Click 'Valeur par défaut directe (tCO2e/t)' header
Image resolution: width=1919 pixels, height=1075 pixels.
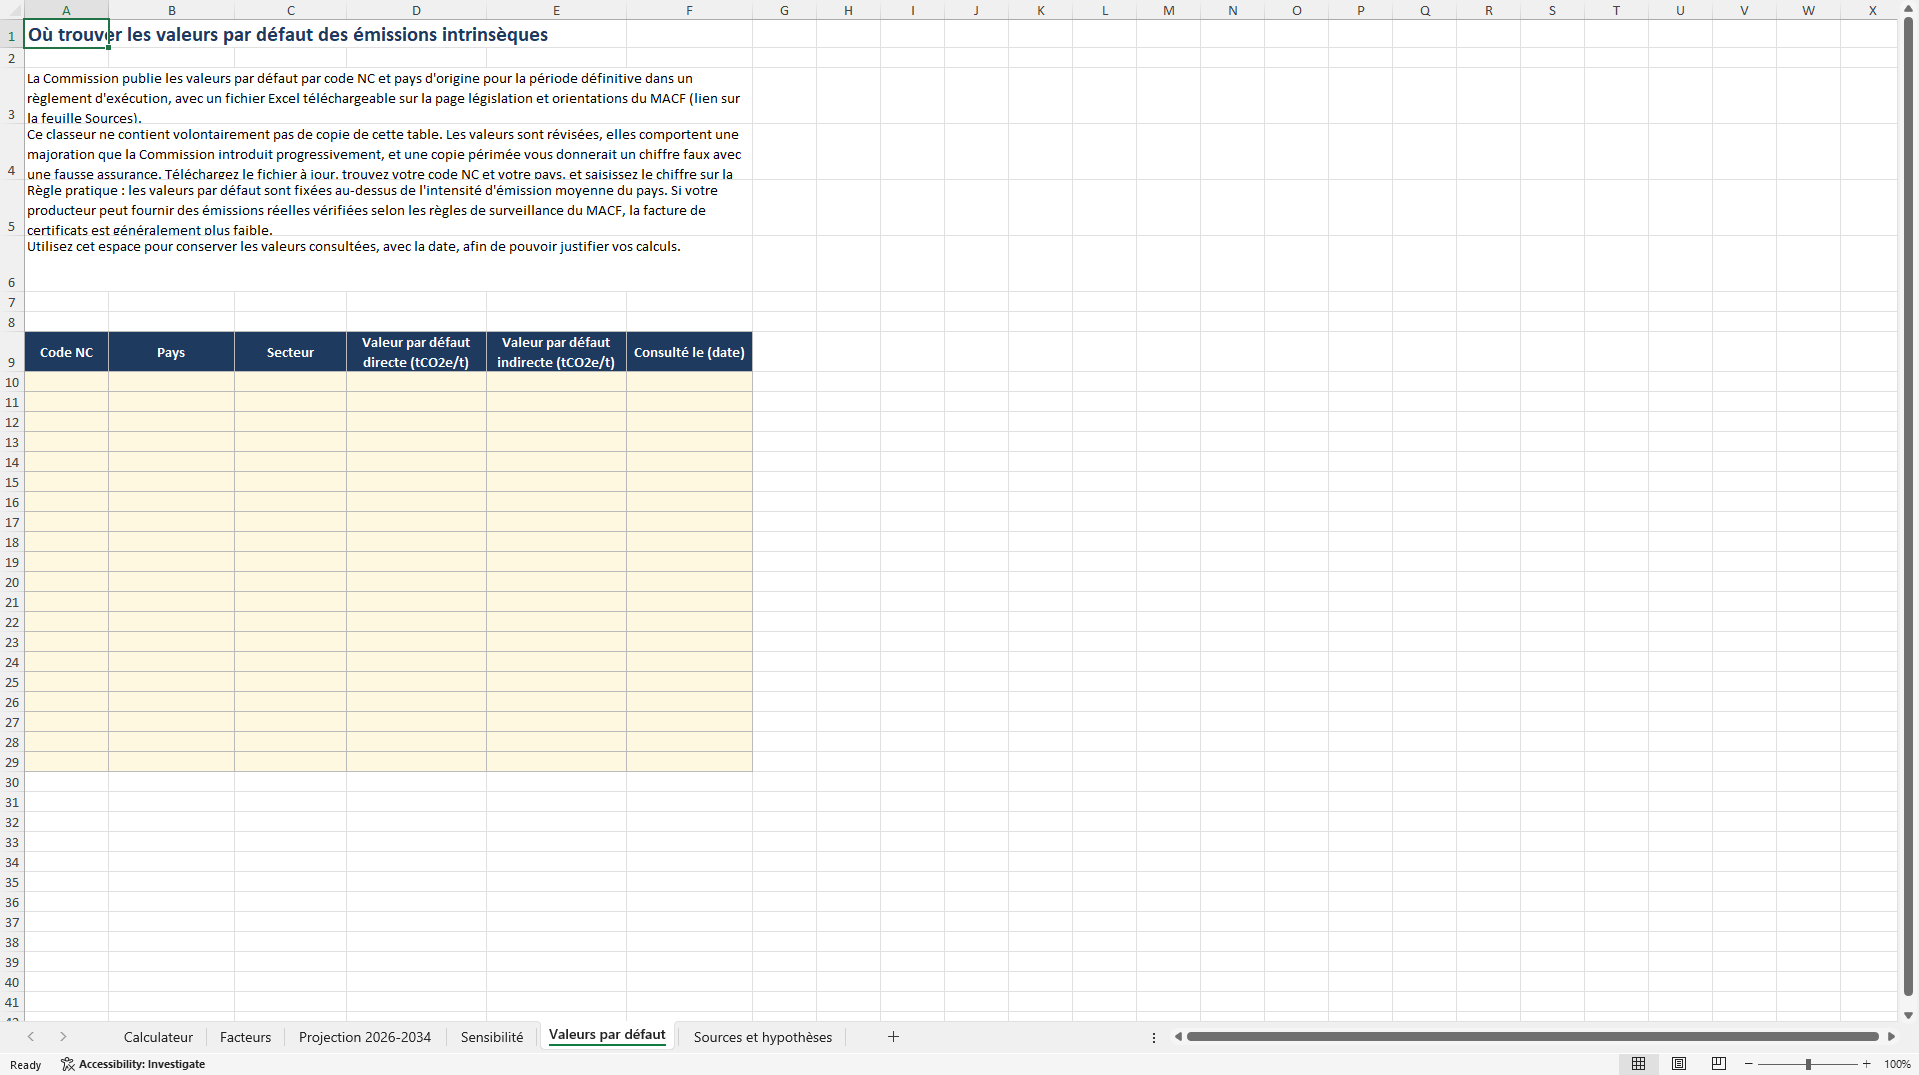point(416,352)
